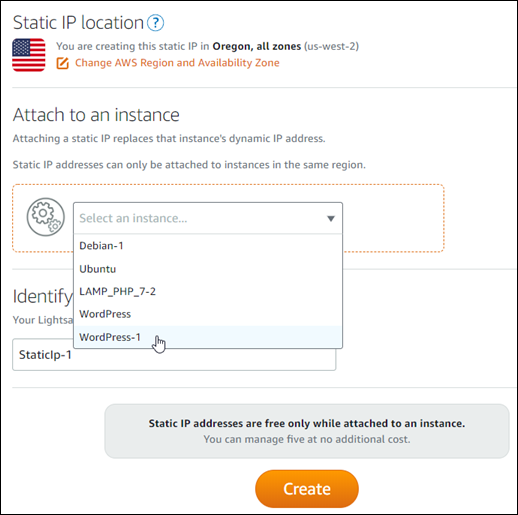Click the edit pencil icon beside Change AWS Region
The width and height of the screenshot is (518, 515).
pos(62,63)
